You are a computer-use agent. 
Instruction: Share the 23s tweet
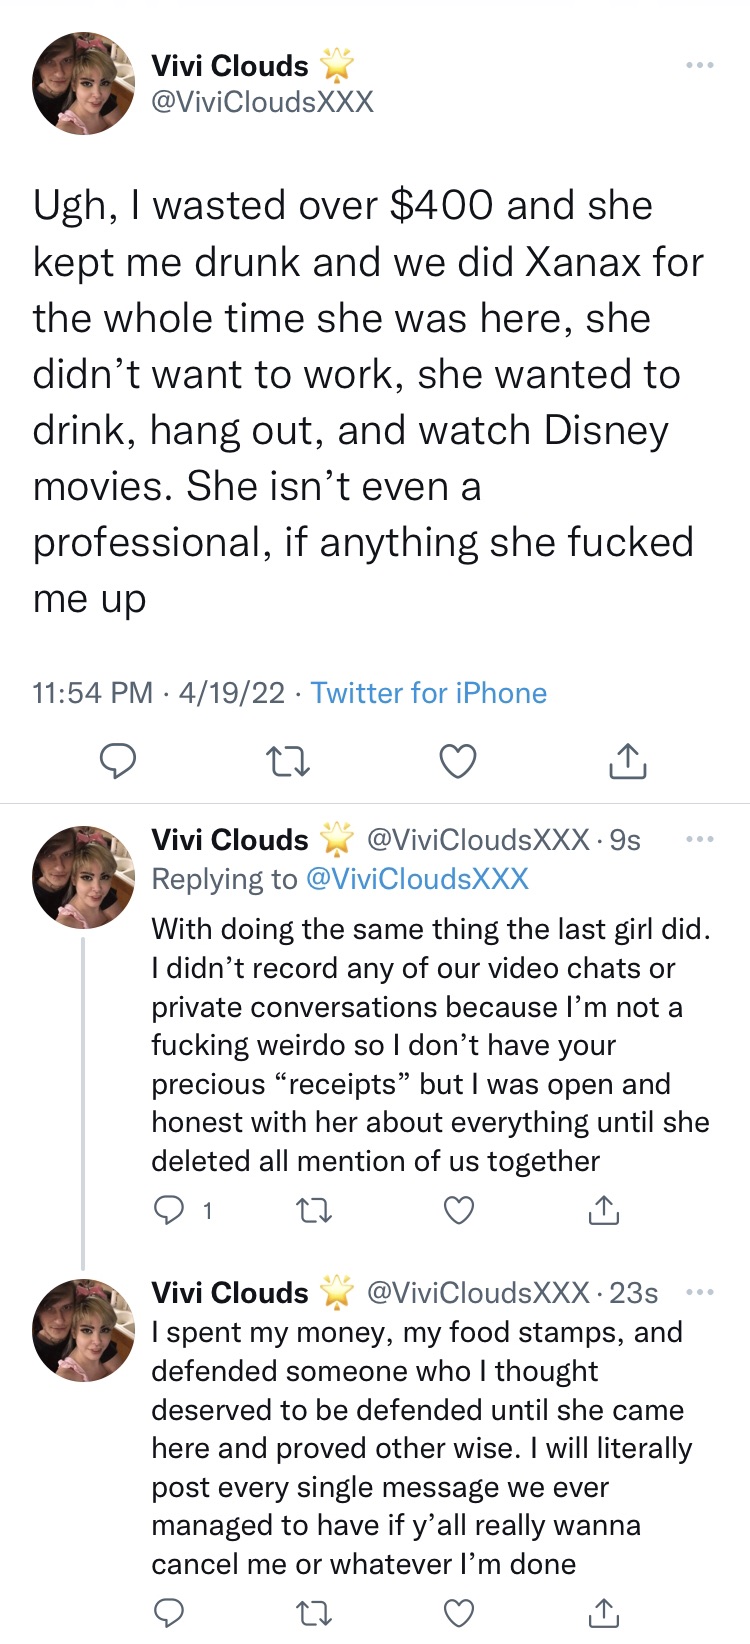(603, 1612)
